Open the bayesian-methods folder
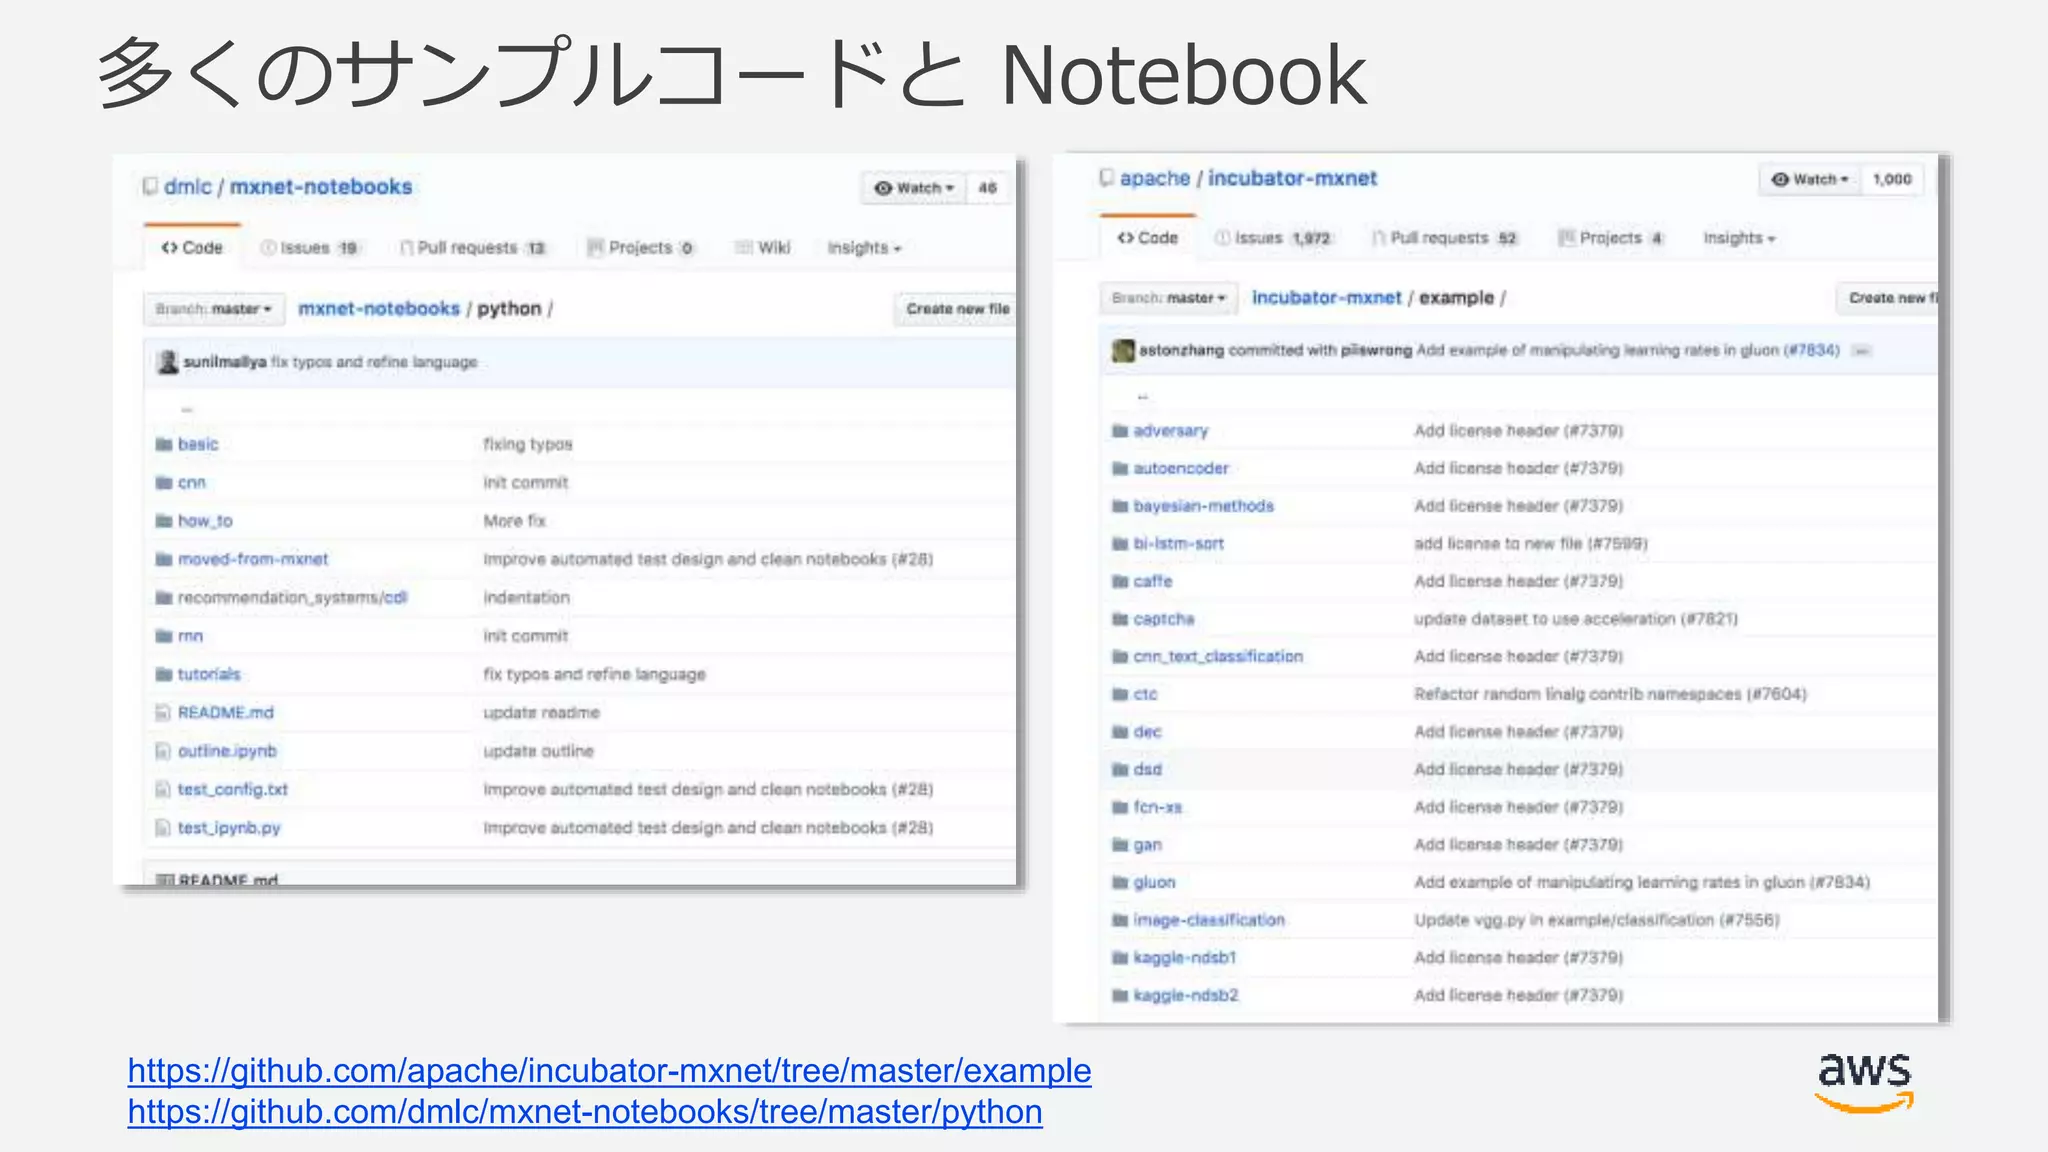This screenshot has width=2048, height=1152. point(1203,506)
